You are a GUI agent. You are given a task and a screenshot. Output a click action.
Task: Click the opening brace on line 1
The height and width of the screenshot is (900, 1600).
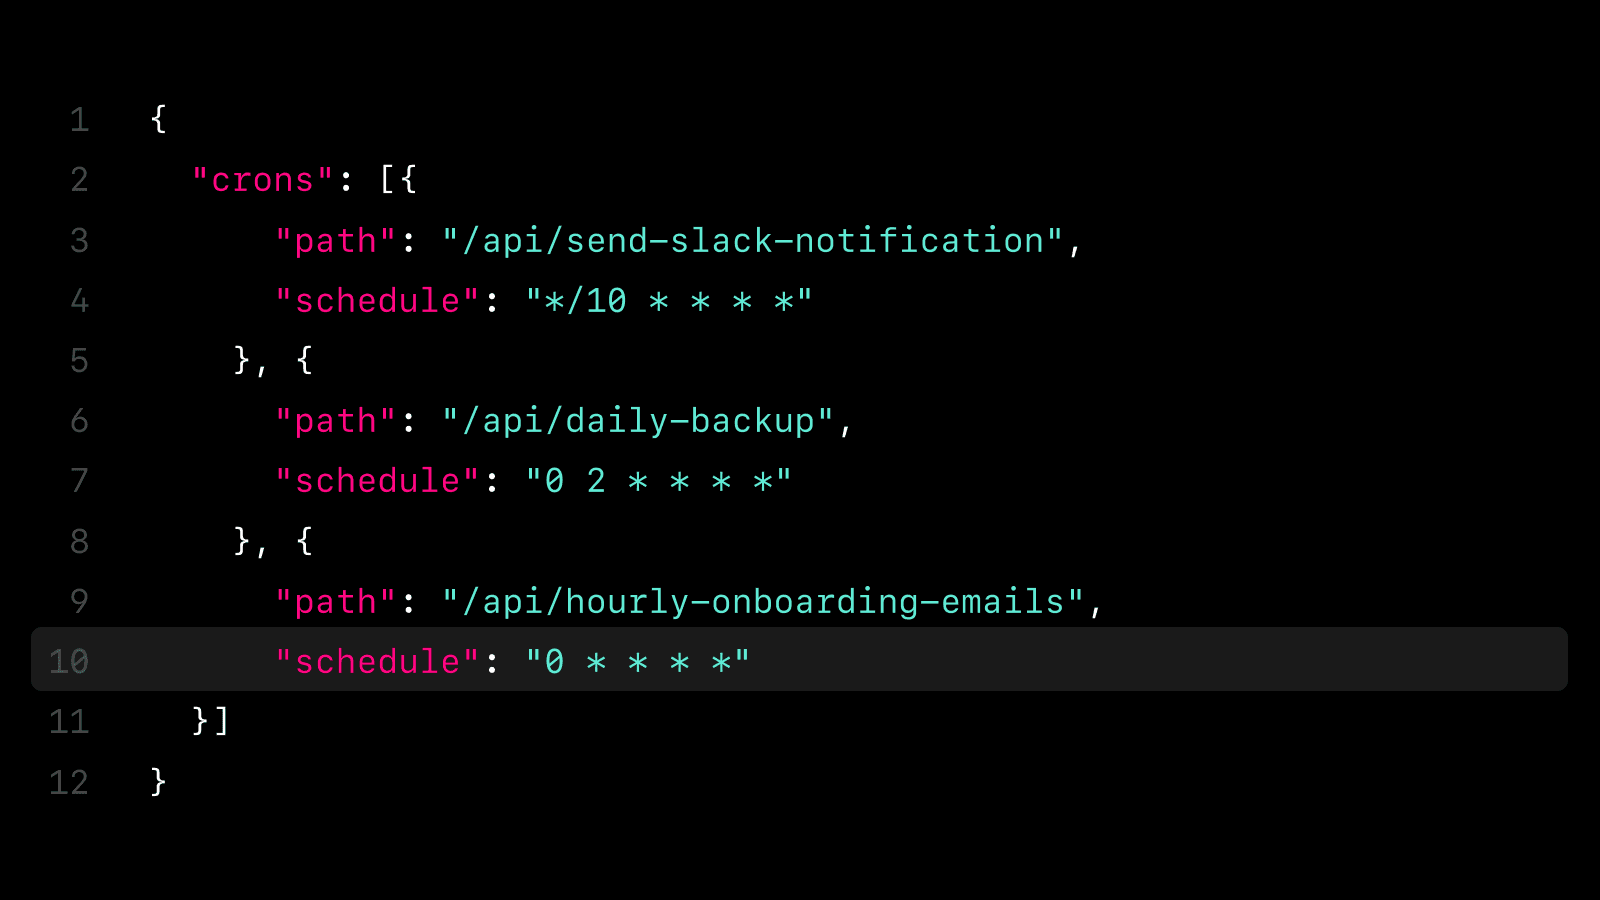[158, 119]
